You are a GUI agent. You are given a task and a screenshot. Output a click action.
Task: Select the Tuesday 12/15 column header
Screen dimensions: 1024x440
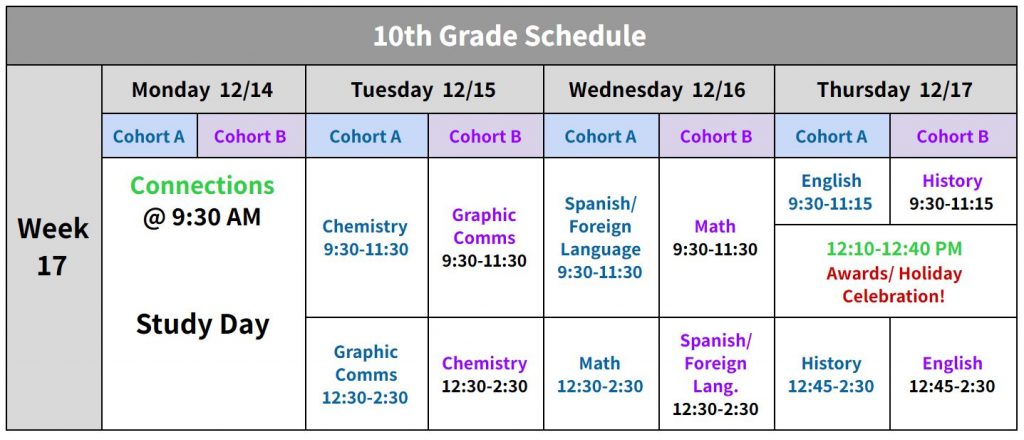point(424,90)
